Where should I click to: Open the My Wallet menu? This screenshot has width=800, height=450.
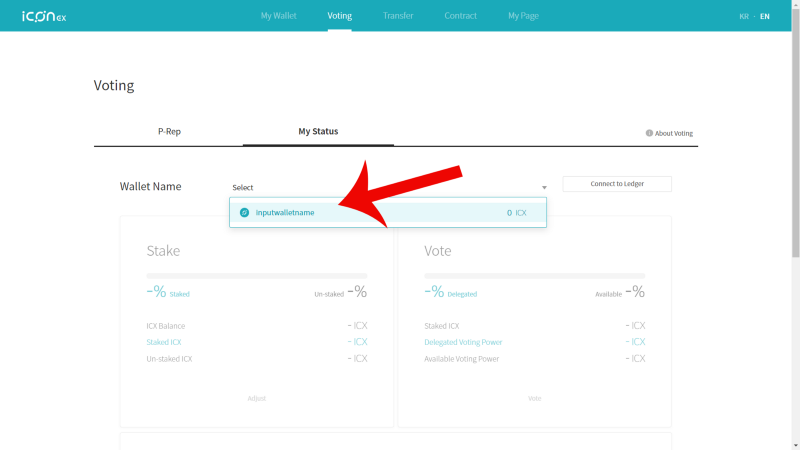point(279,16)
